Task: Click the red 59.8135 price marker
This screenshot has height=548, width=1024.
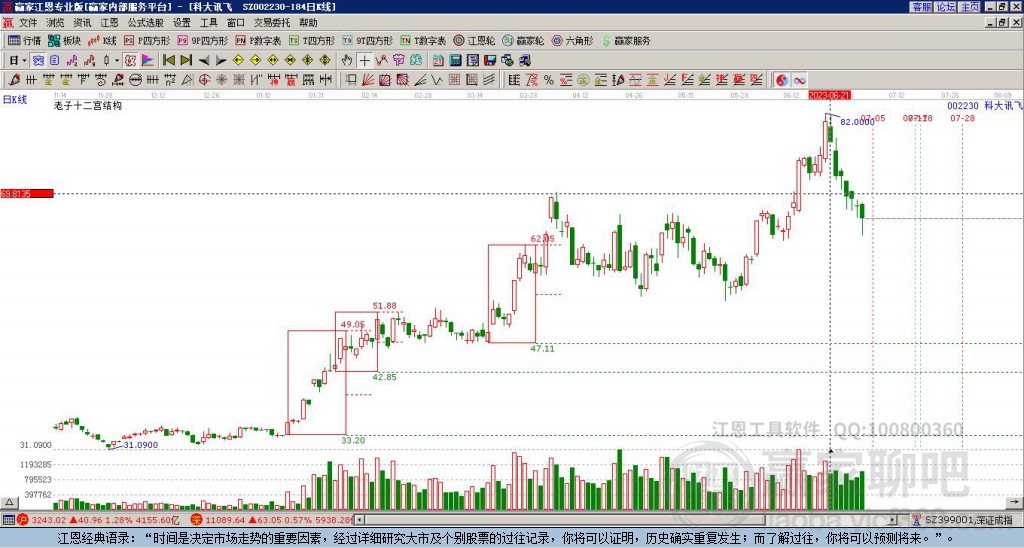Action: point(27,194)
